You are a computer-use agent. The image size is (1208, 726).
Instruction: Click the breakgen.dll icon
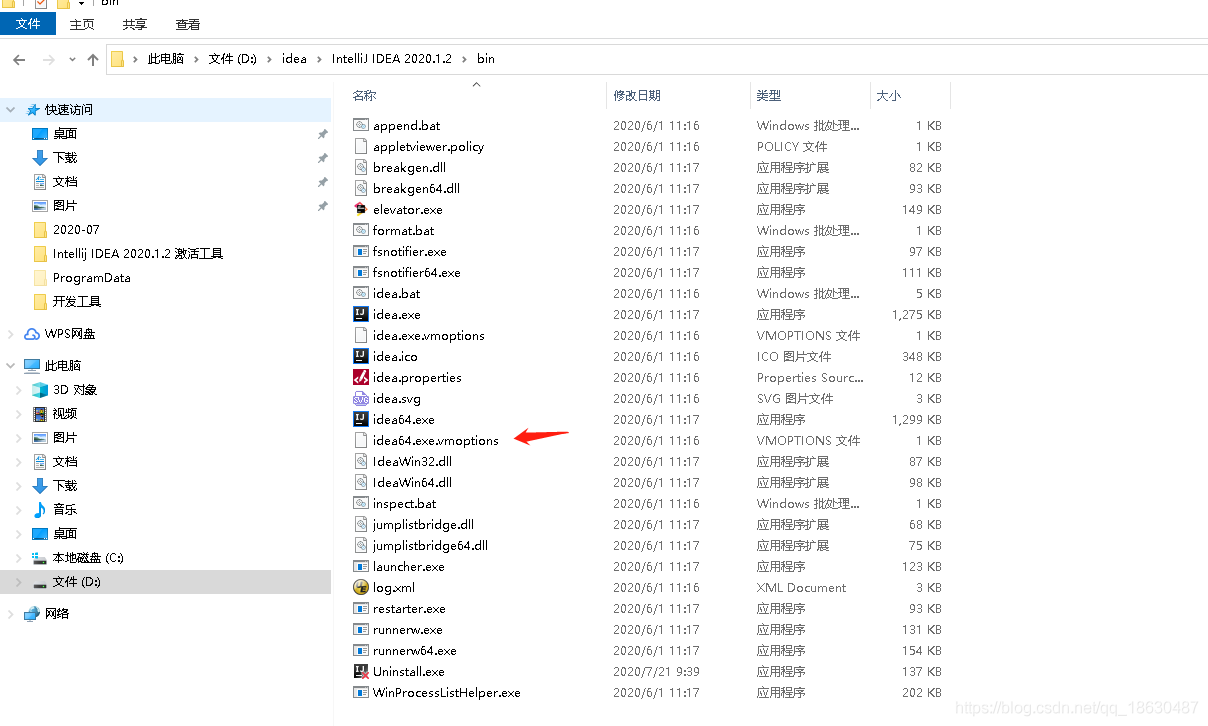(x=361, y=167)
